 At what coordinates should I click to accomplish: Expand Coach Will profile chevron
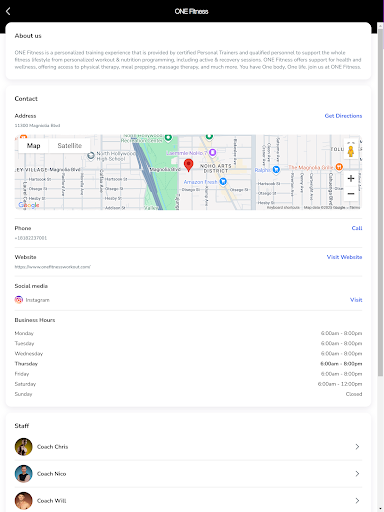click(357, 501)
